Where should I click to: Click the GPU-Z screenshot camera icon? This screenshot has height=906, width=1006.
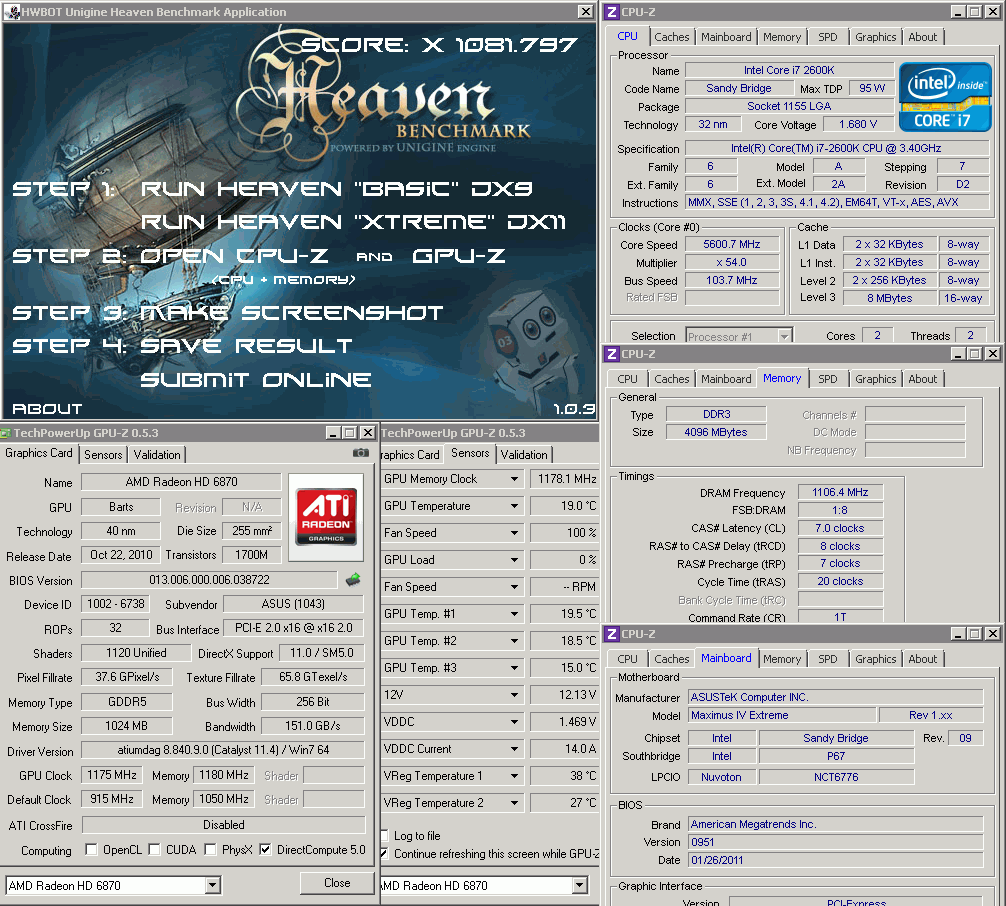(x=361, y=453)
